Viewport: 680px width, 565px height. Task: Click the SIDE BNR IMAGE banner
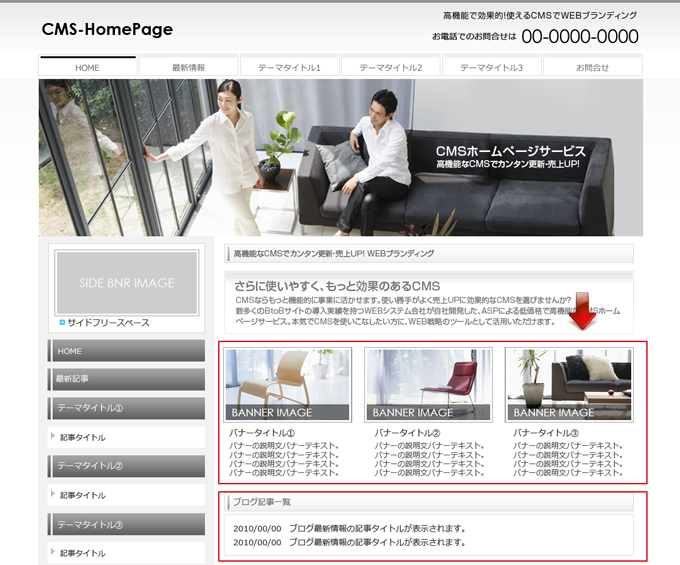point(126,283)
